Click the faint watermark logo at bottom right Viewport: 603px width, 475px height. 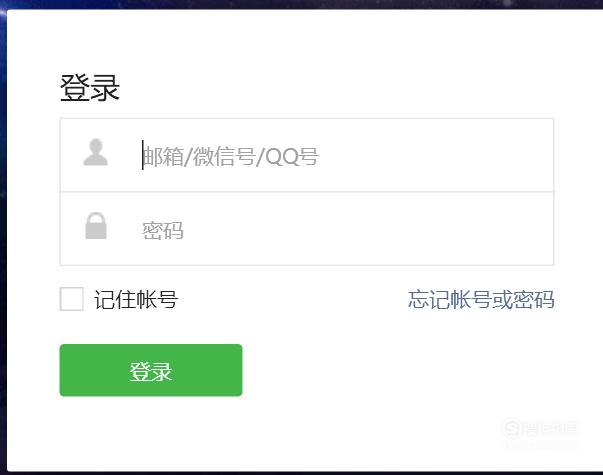point(540,428)
